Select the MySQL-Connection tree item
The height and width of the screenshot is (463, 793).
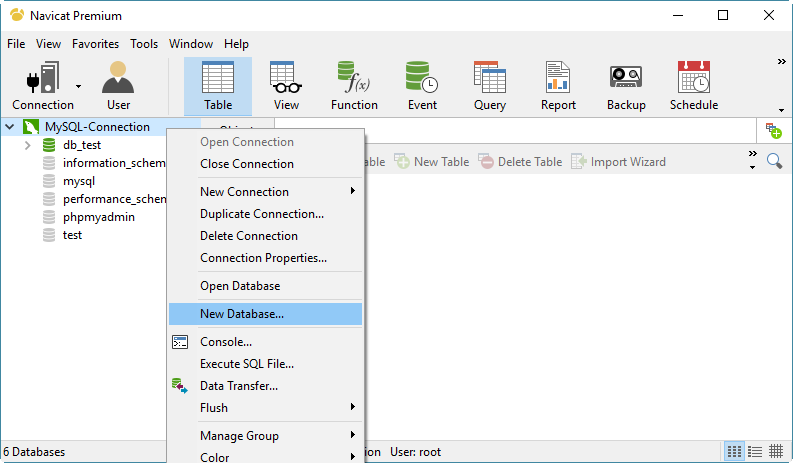click(97, 127)
